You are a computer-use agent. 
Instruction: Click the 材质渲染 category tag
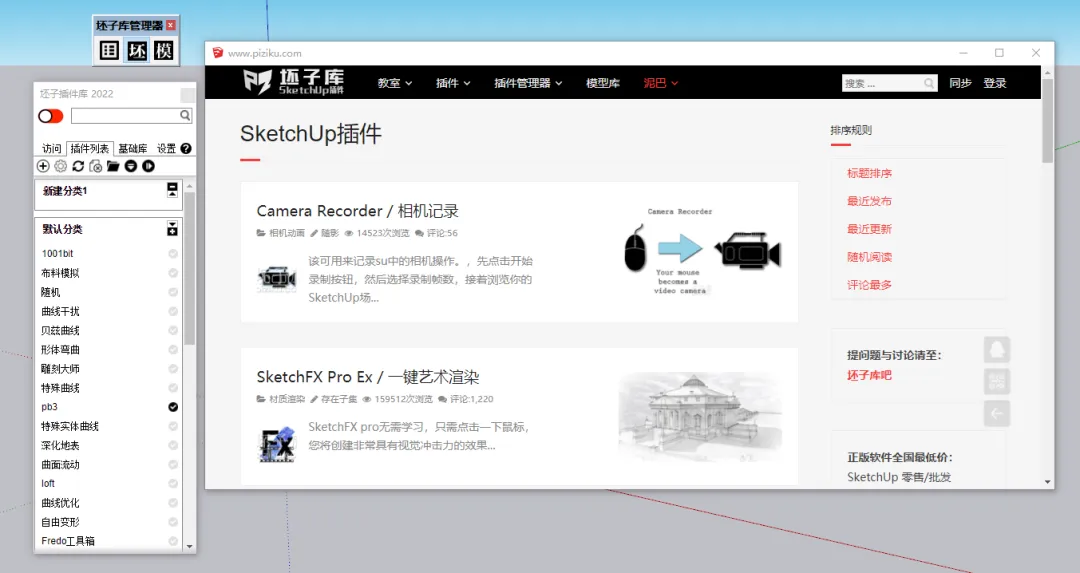287,399
